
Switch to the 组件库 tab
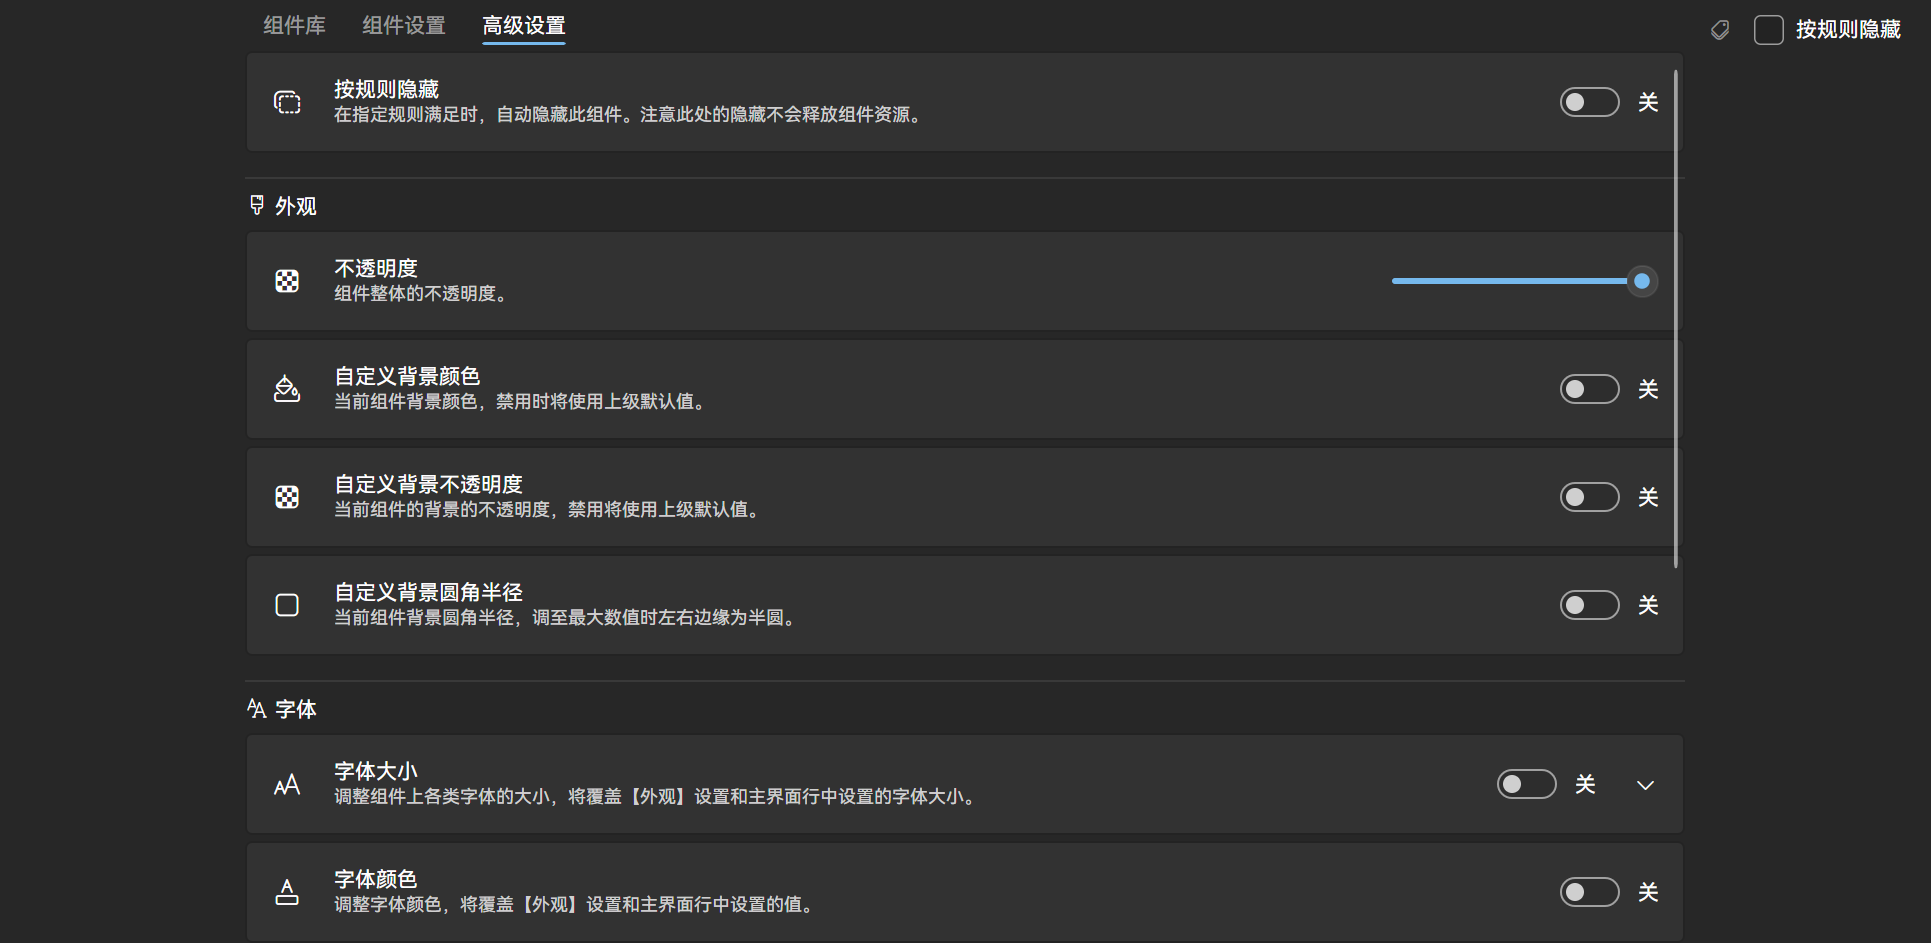point(293,25)
